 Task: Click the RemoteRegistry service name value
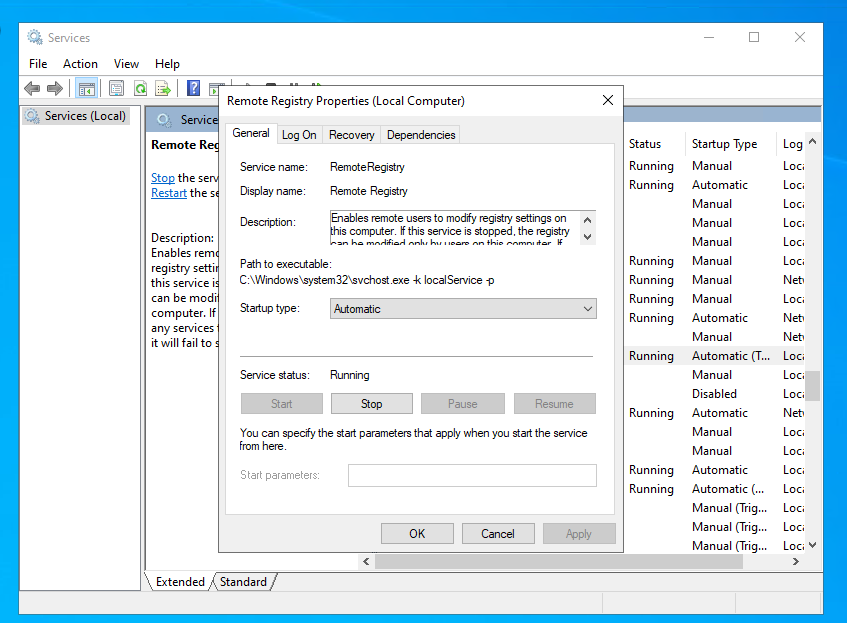(367, 167)
